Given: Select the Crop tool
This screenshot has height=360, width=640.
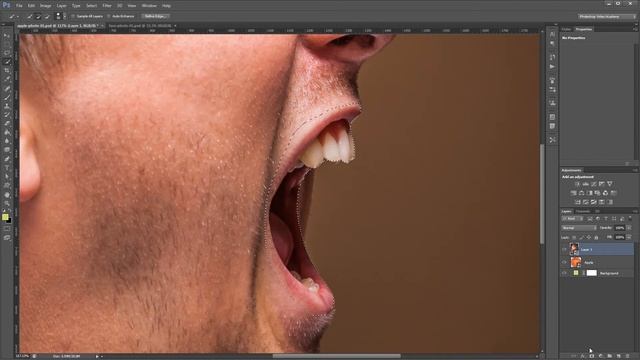Looking at the screenshot, I should click(7, 71).
